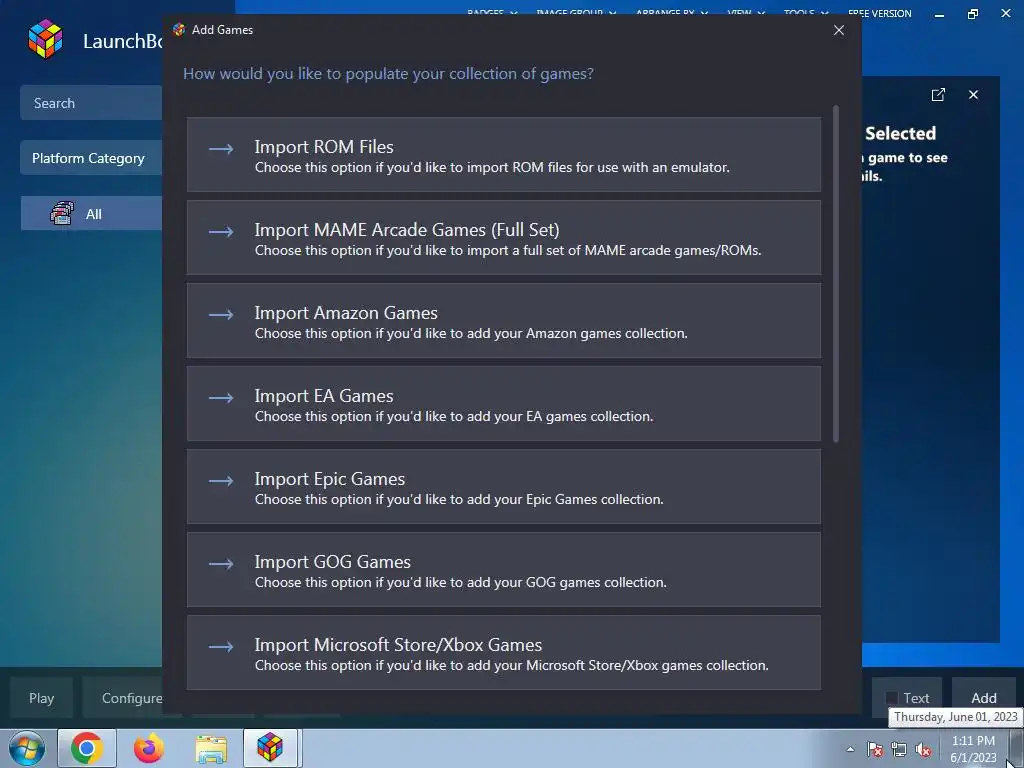Click the LaunchBox cube logo
The height and width of the screenshot is (768, 1024).
[46, 39]
